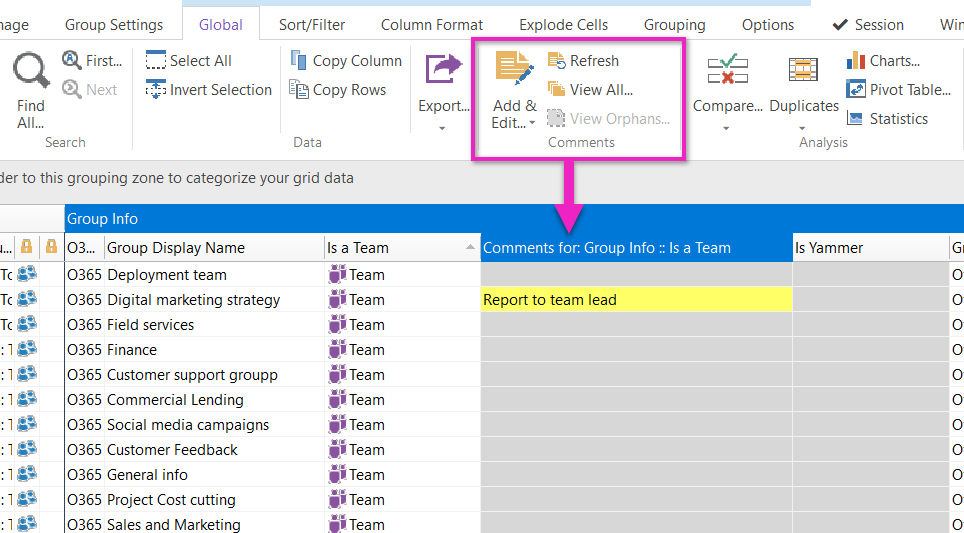Click the Duplicates icon
964x533 pixels.
click(803, 70)
